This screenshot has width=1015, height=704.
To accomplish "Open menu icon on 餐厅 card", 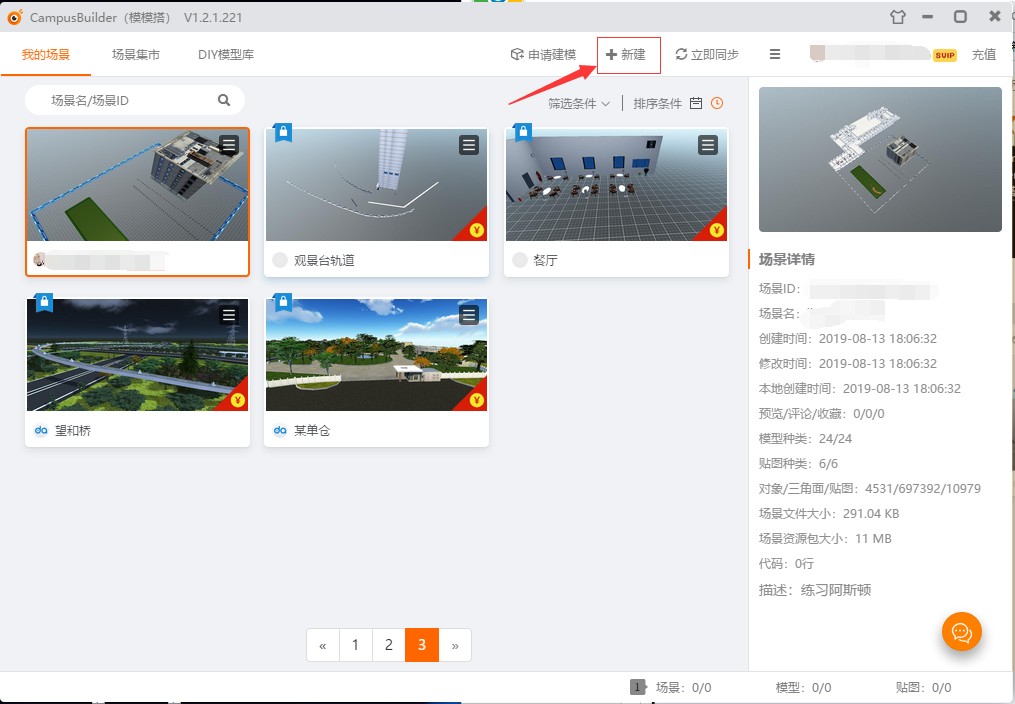I will point(708,145).
